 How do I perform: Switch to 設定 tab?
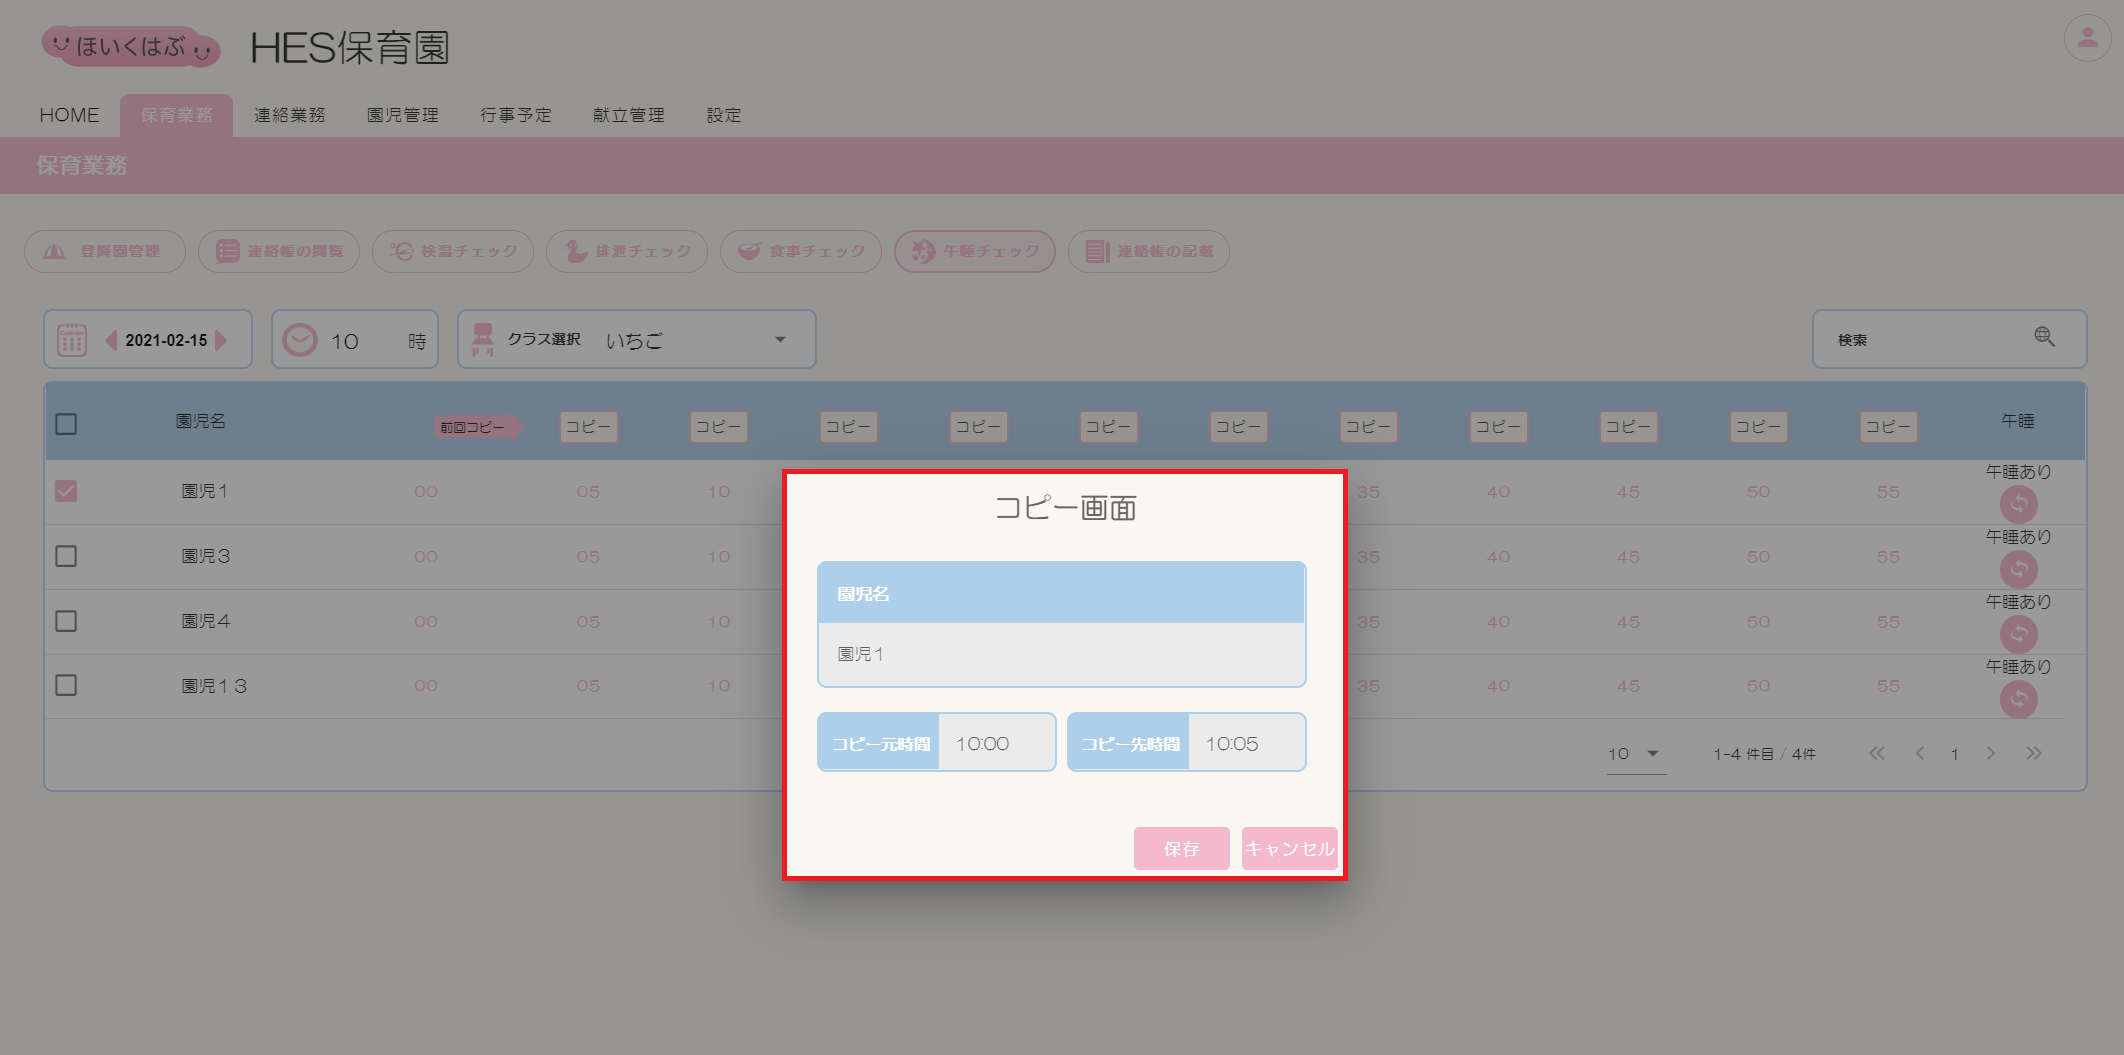tap(724, 115)
